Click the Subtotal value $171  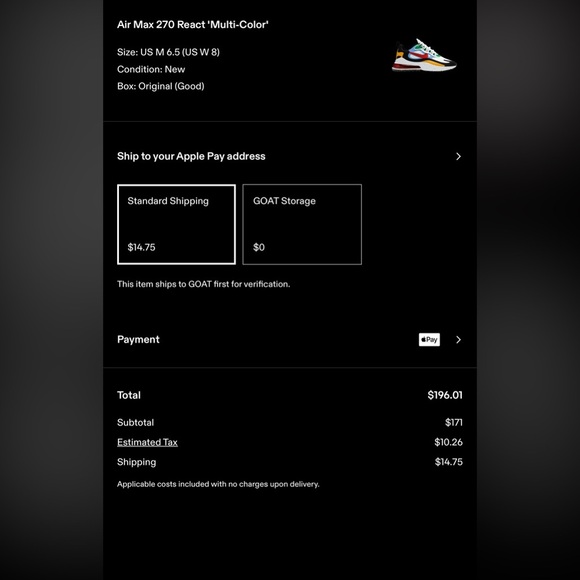tap(454, 422)
